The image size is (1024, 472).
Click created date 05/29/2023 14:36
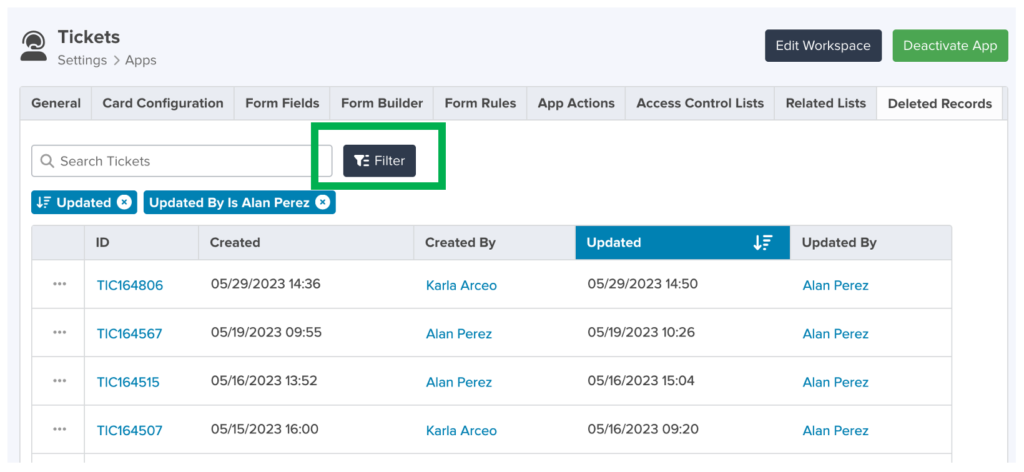point(266,283)
